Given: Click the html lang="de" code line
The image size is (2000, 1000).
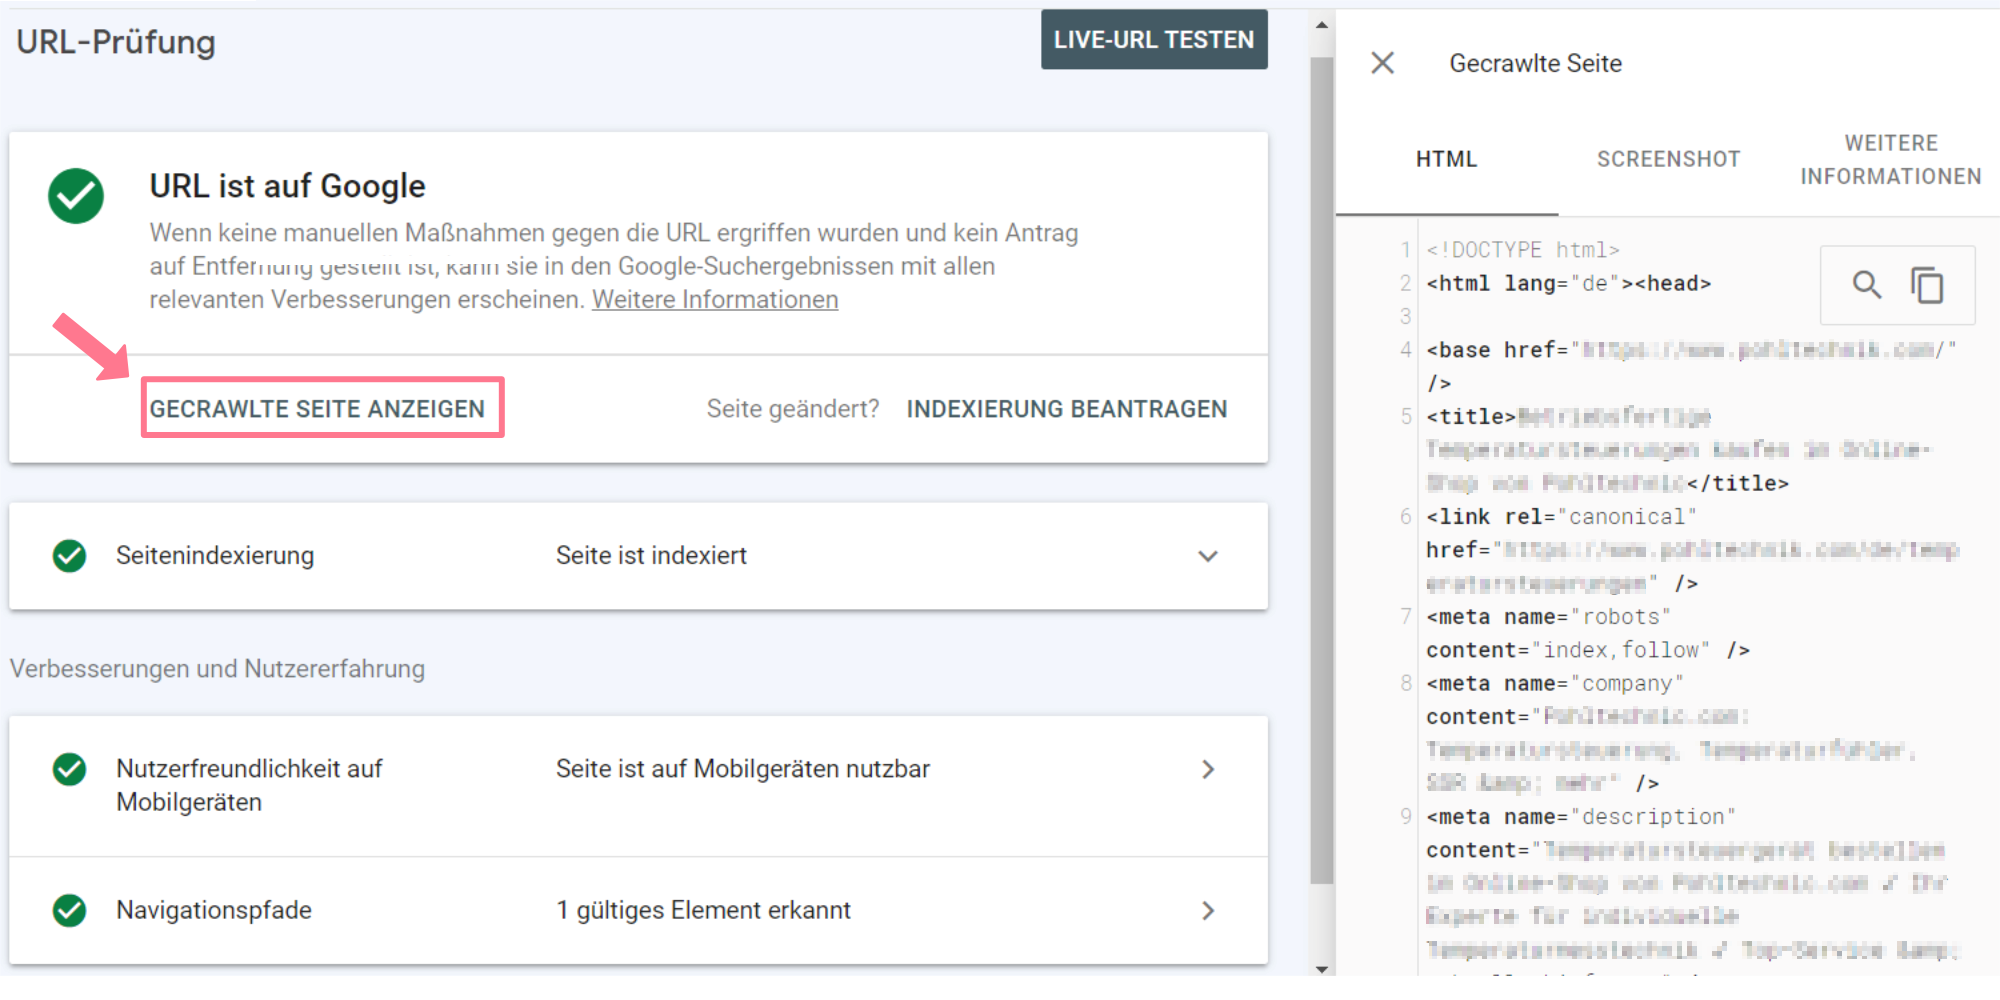Looking at the screenshot, I should coord(1568,284).
